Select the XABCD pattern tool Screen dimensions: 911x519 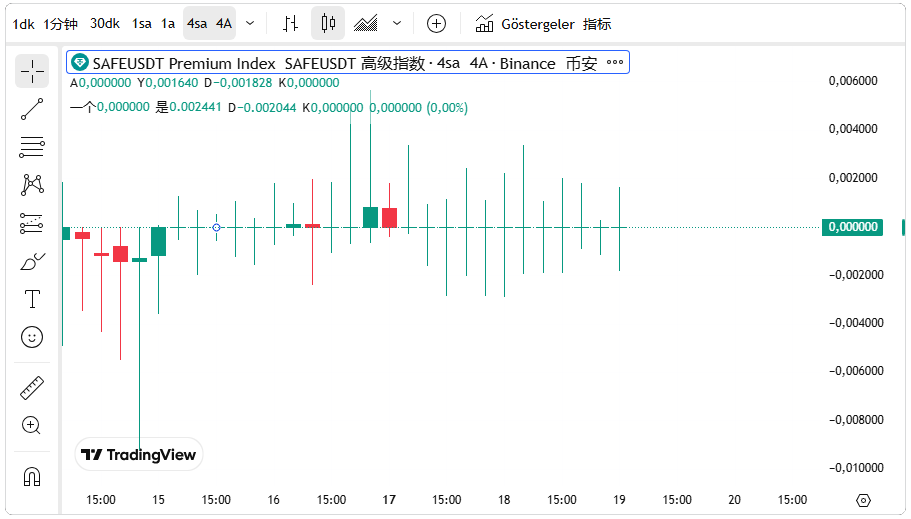[32, 185]
